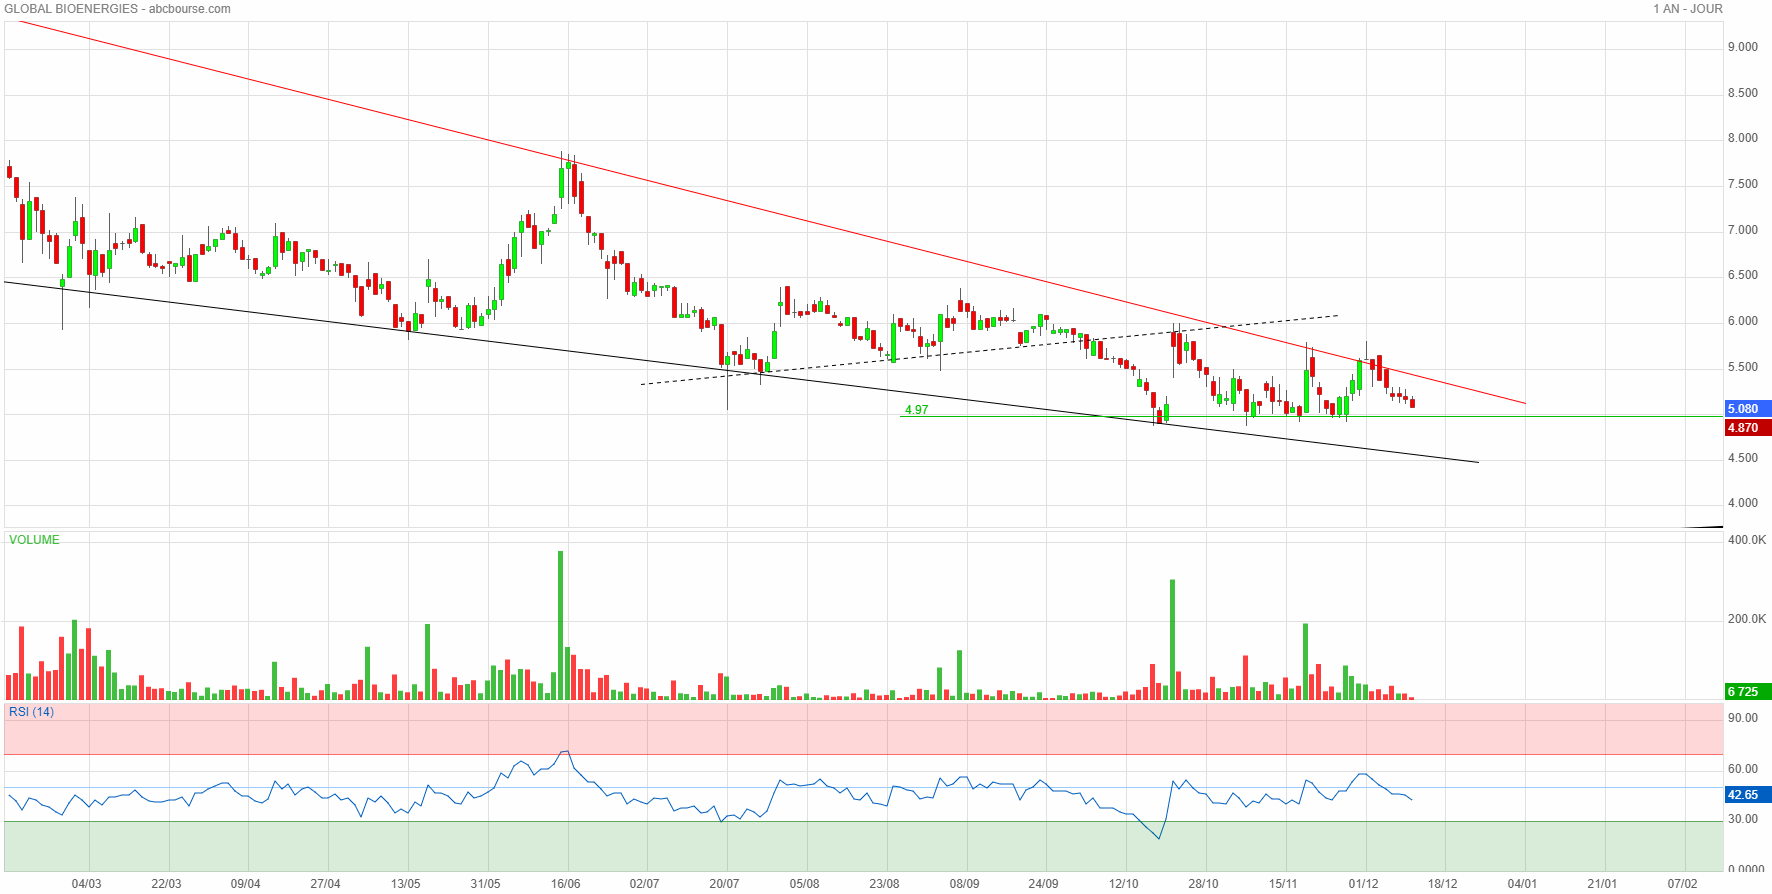Click the 04/01 date label
1772x894 pixels.
tap(1523, 884)
